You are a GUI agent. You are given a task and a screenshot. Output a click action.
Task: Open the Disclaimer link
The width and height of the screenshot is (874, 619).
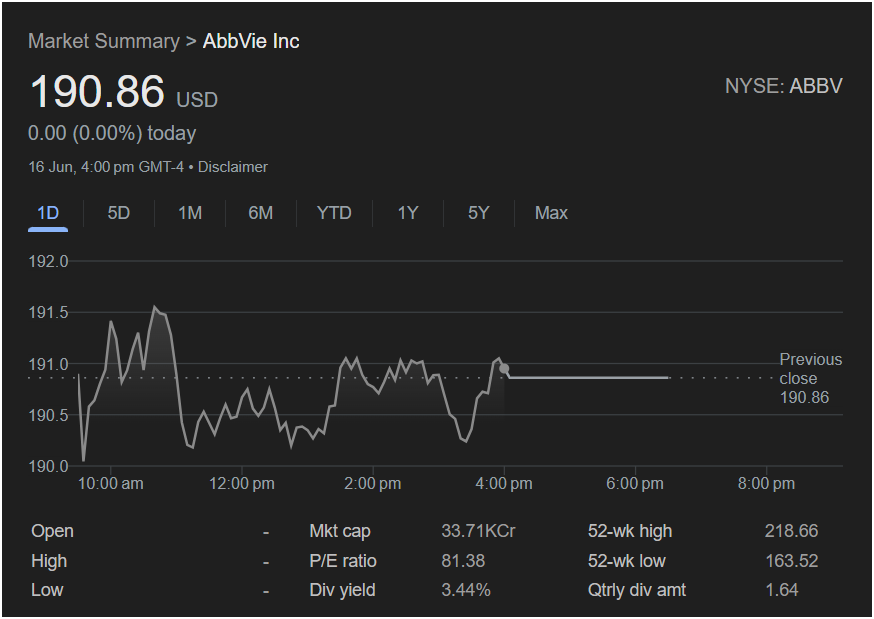pos(233,167)
